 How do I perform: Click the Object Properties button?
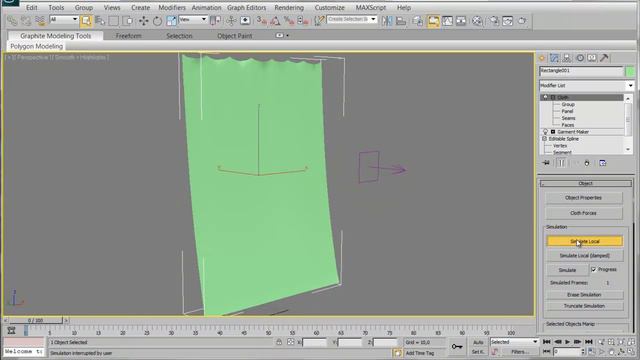click(584, 198)
